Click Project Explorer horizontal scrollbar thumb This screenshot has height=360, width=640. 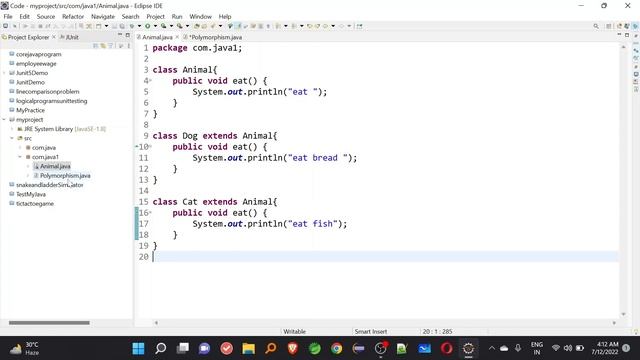click(49, 323)
